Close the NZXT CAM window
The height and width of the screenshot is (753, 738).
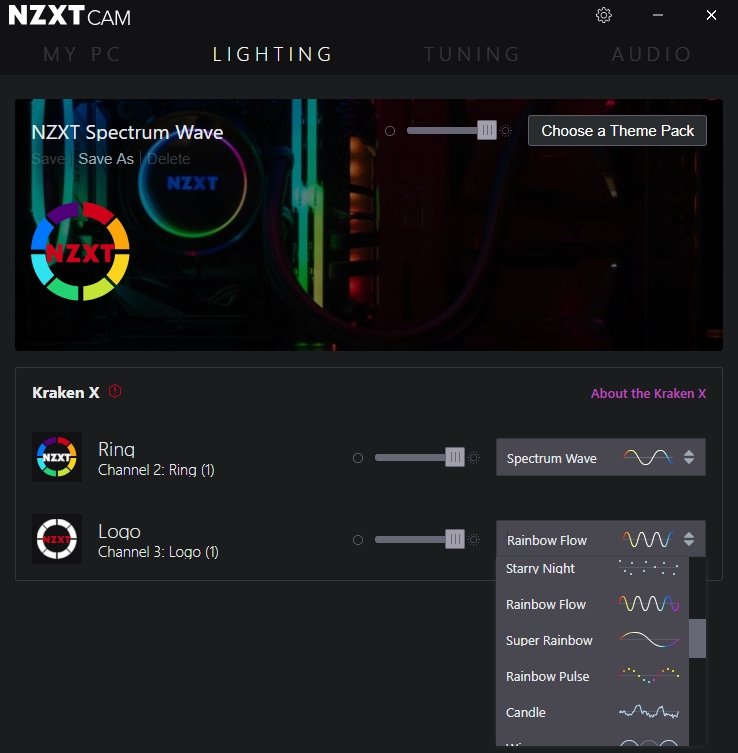coord(711,15)
